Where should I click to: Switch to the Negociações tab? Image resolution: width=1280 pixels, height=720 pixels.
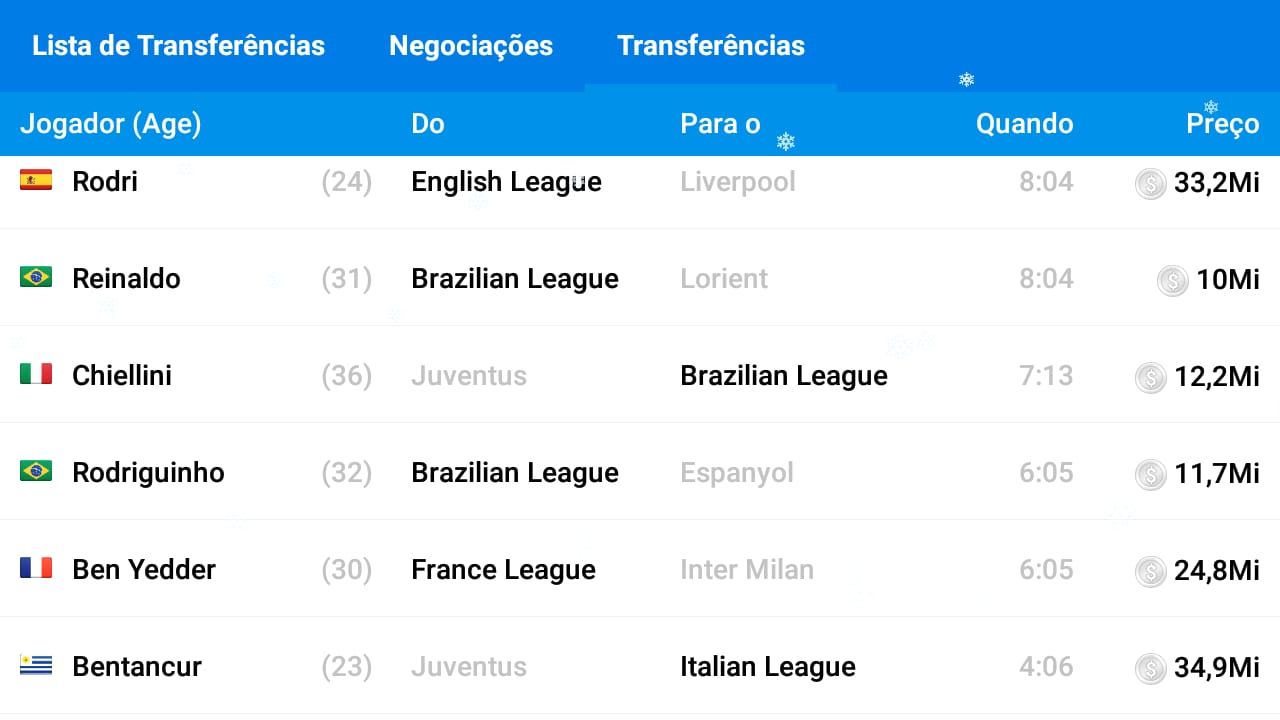[471, 46]
